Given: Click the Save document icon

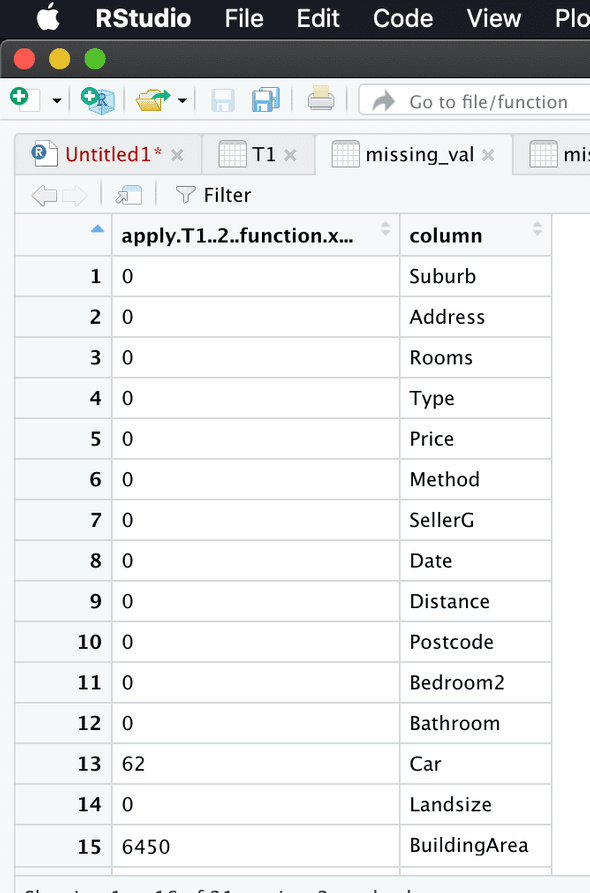Looking at the screenshot, I should pos(223,101).
